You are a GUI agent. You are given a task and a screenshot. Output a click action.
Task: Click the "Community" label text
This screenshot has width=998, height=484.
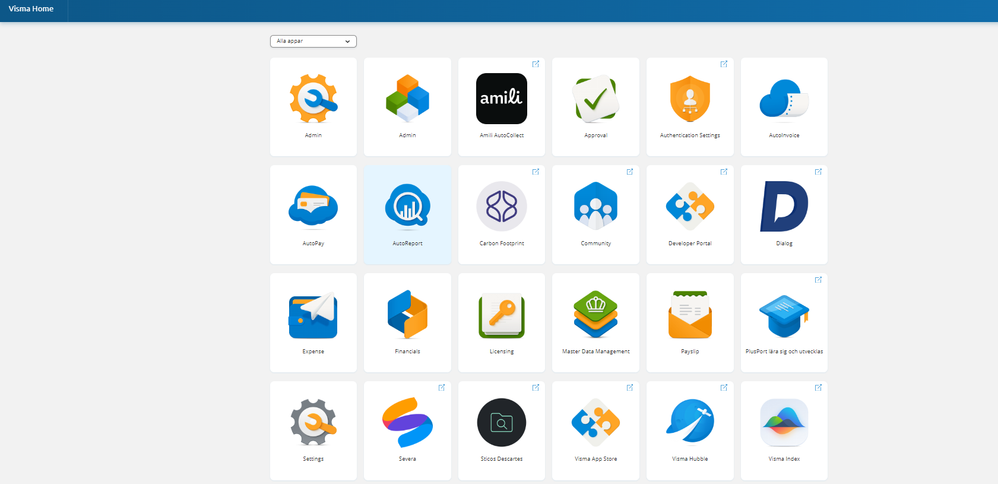tap(596, 243)
